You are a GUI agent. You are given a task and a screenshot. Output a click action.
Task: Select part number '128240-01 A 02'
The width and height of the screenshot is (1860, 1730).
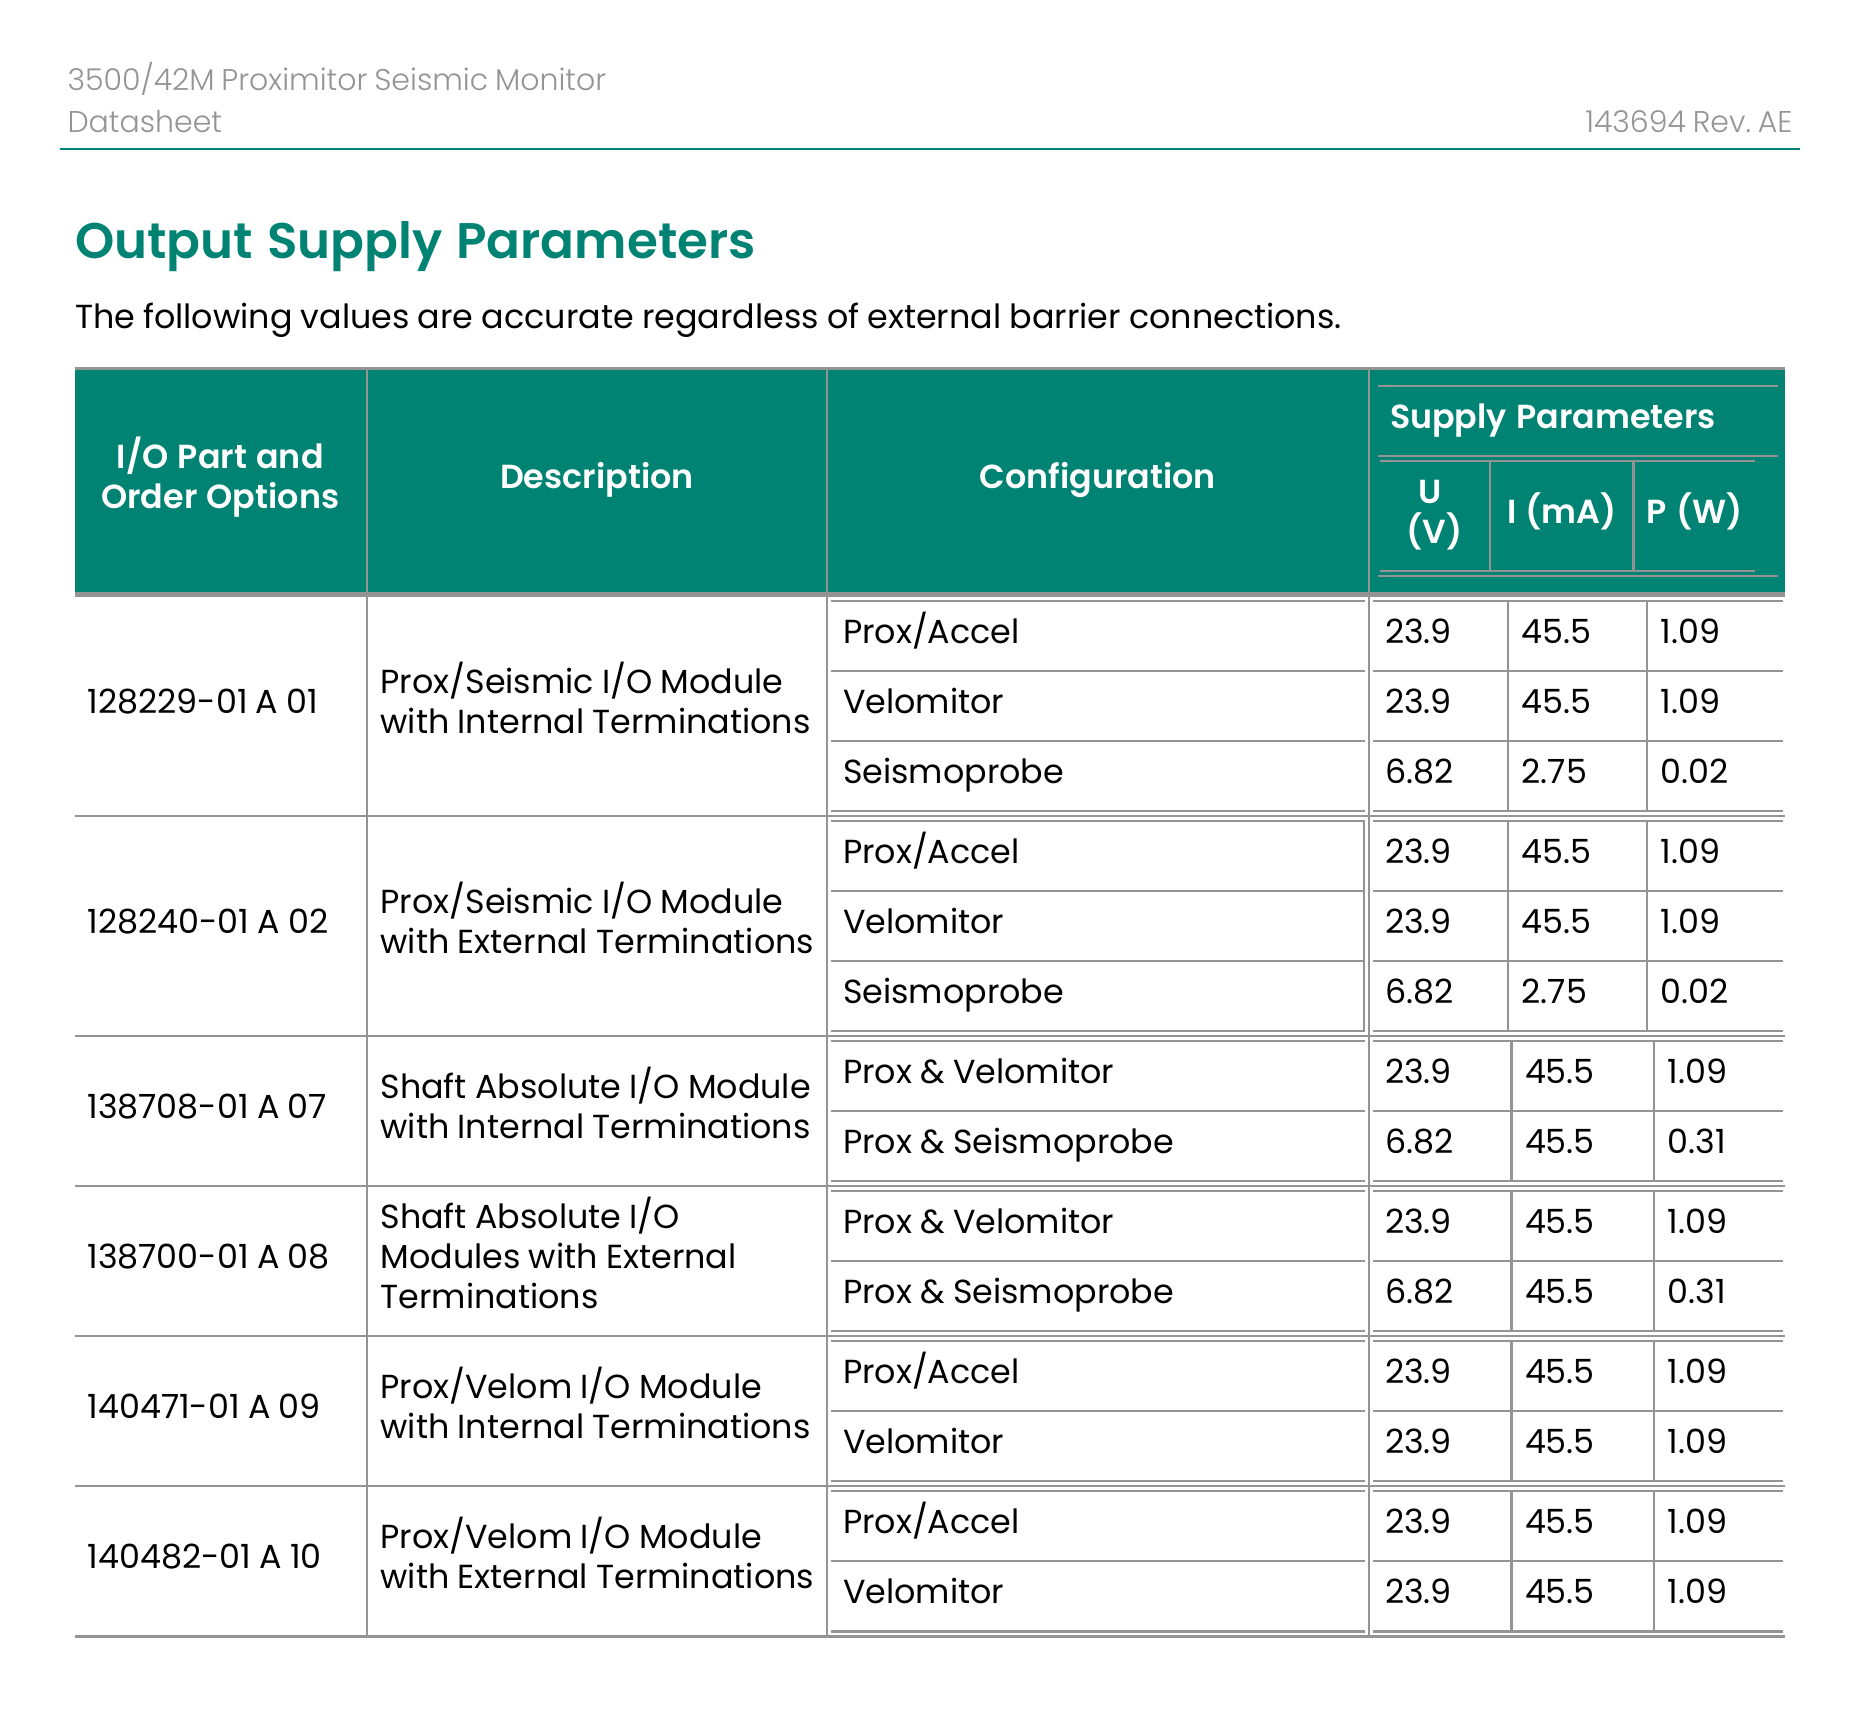click(207, 922)
